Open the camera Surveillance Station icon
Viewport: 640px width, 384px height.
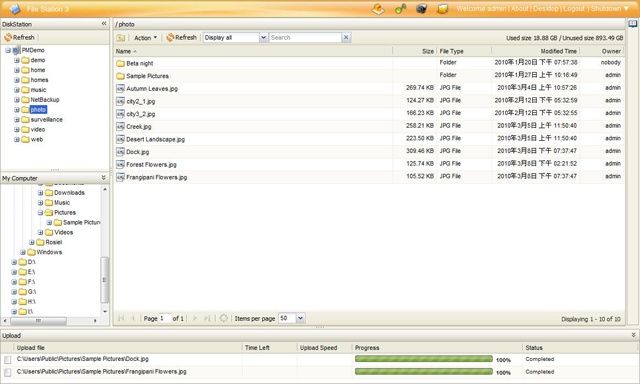(422, 9)
